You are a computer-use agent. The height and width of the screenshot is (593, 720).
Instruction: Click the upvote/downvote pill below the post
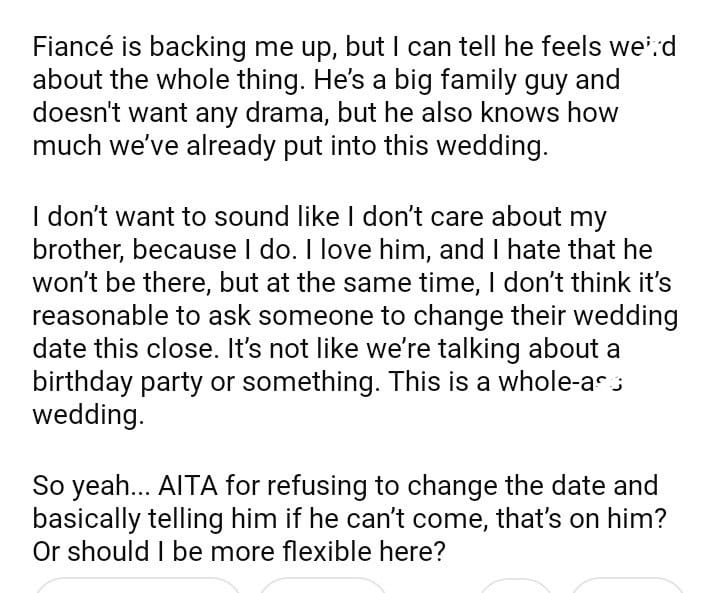(x=137, y=586)
